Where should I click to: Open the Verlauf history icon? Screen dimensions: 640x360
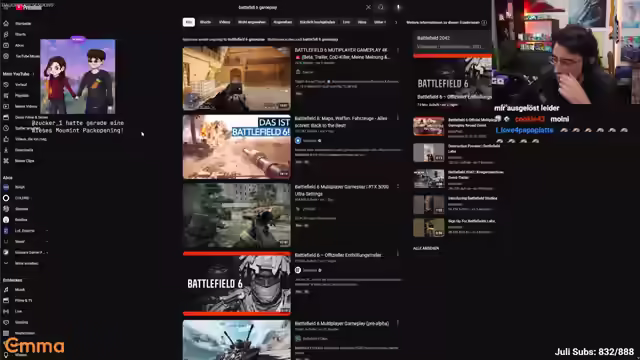(x=6, y=84)
